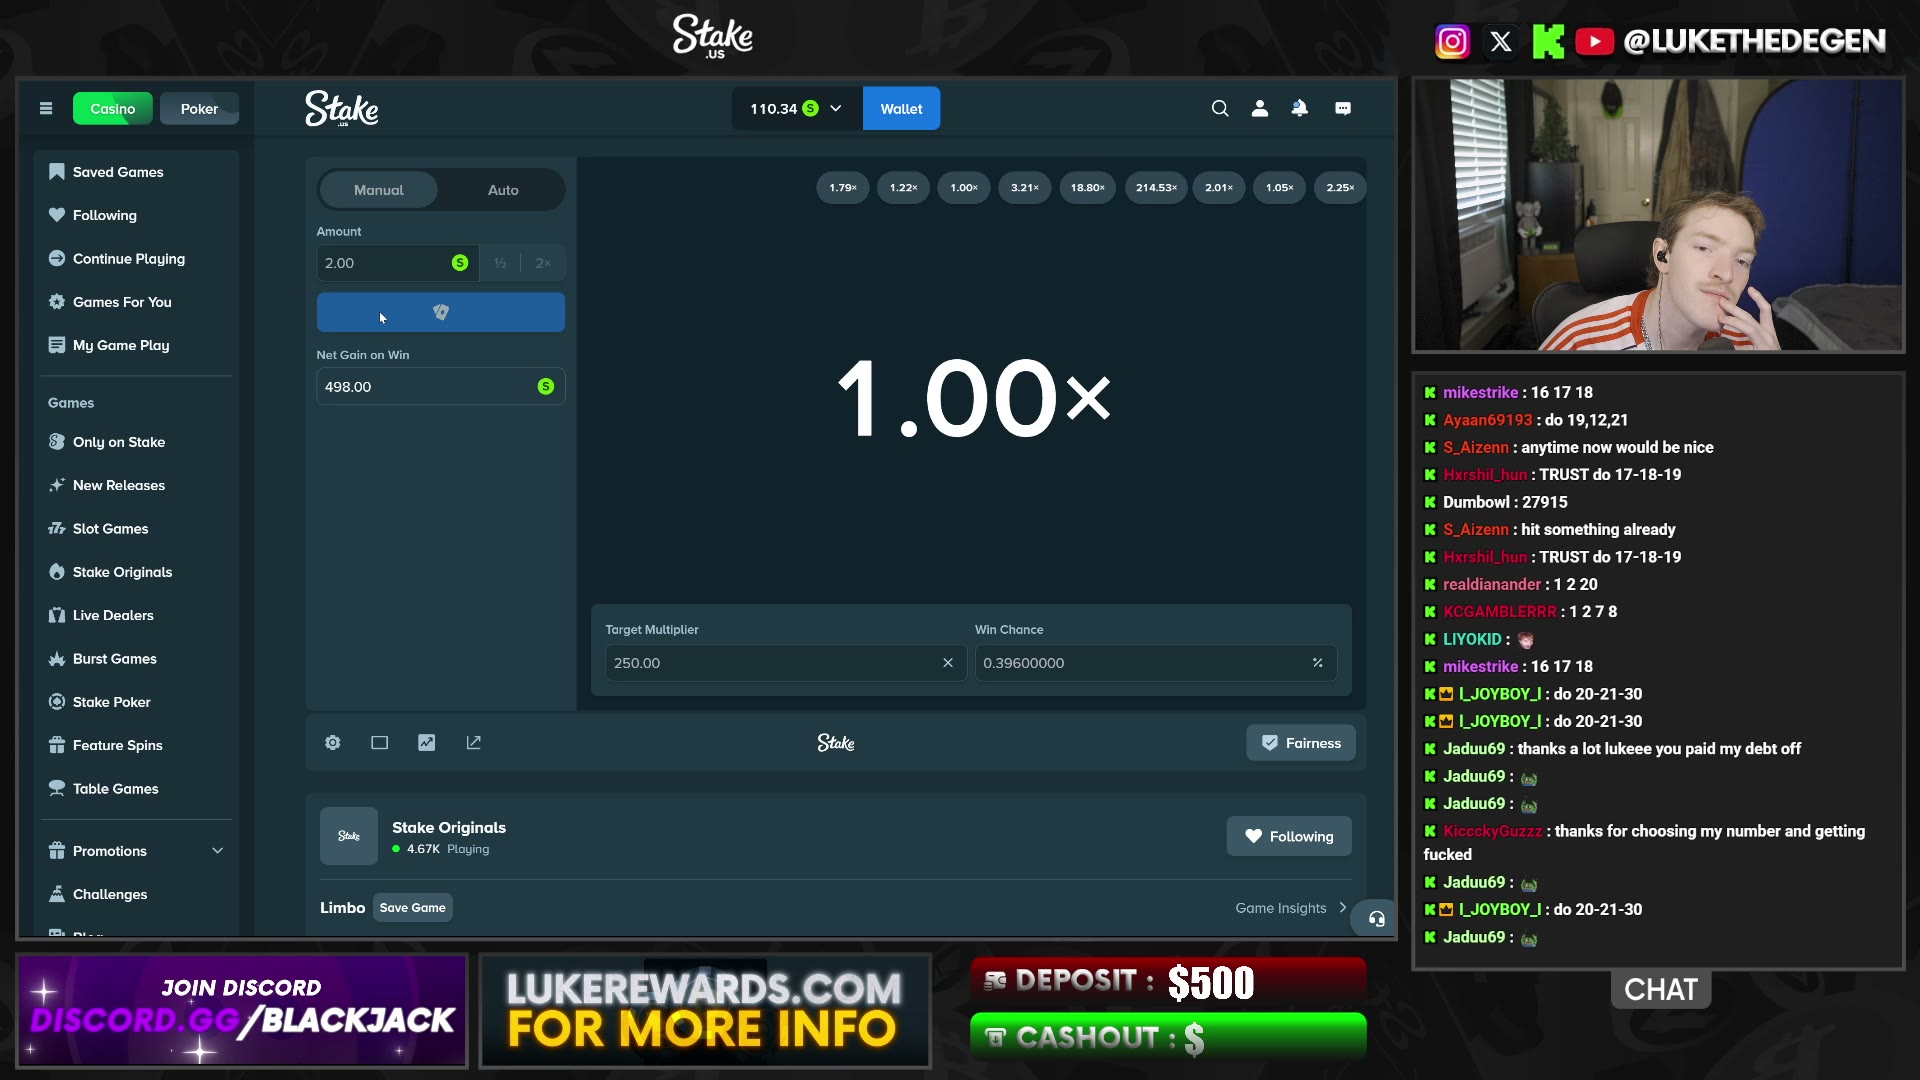Select the Poker mode
1920x1080 pixels.
pos(199,109)
